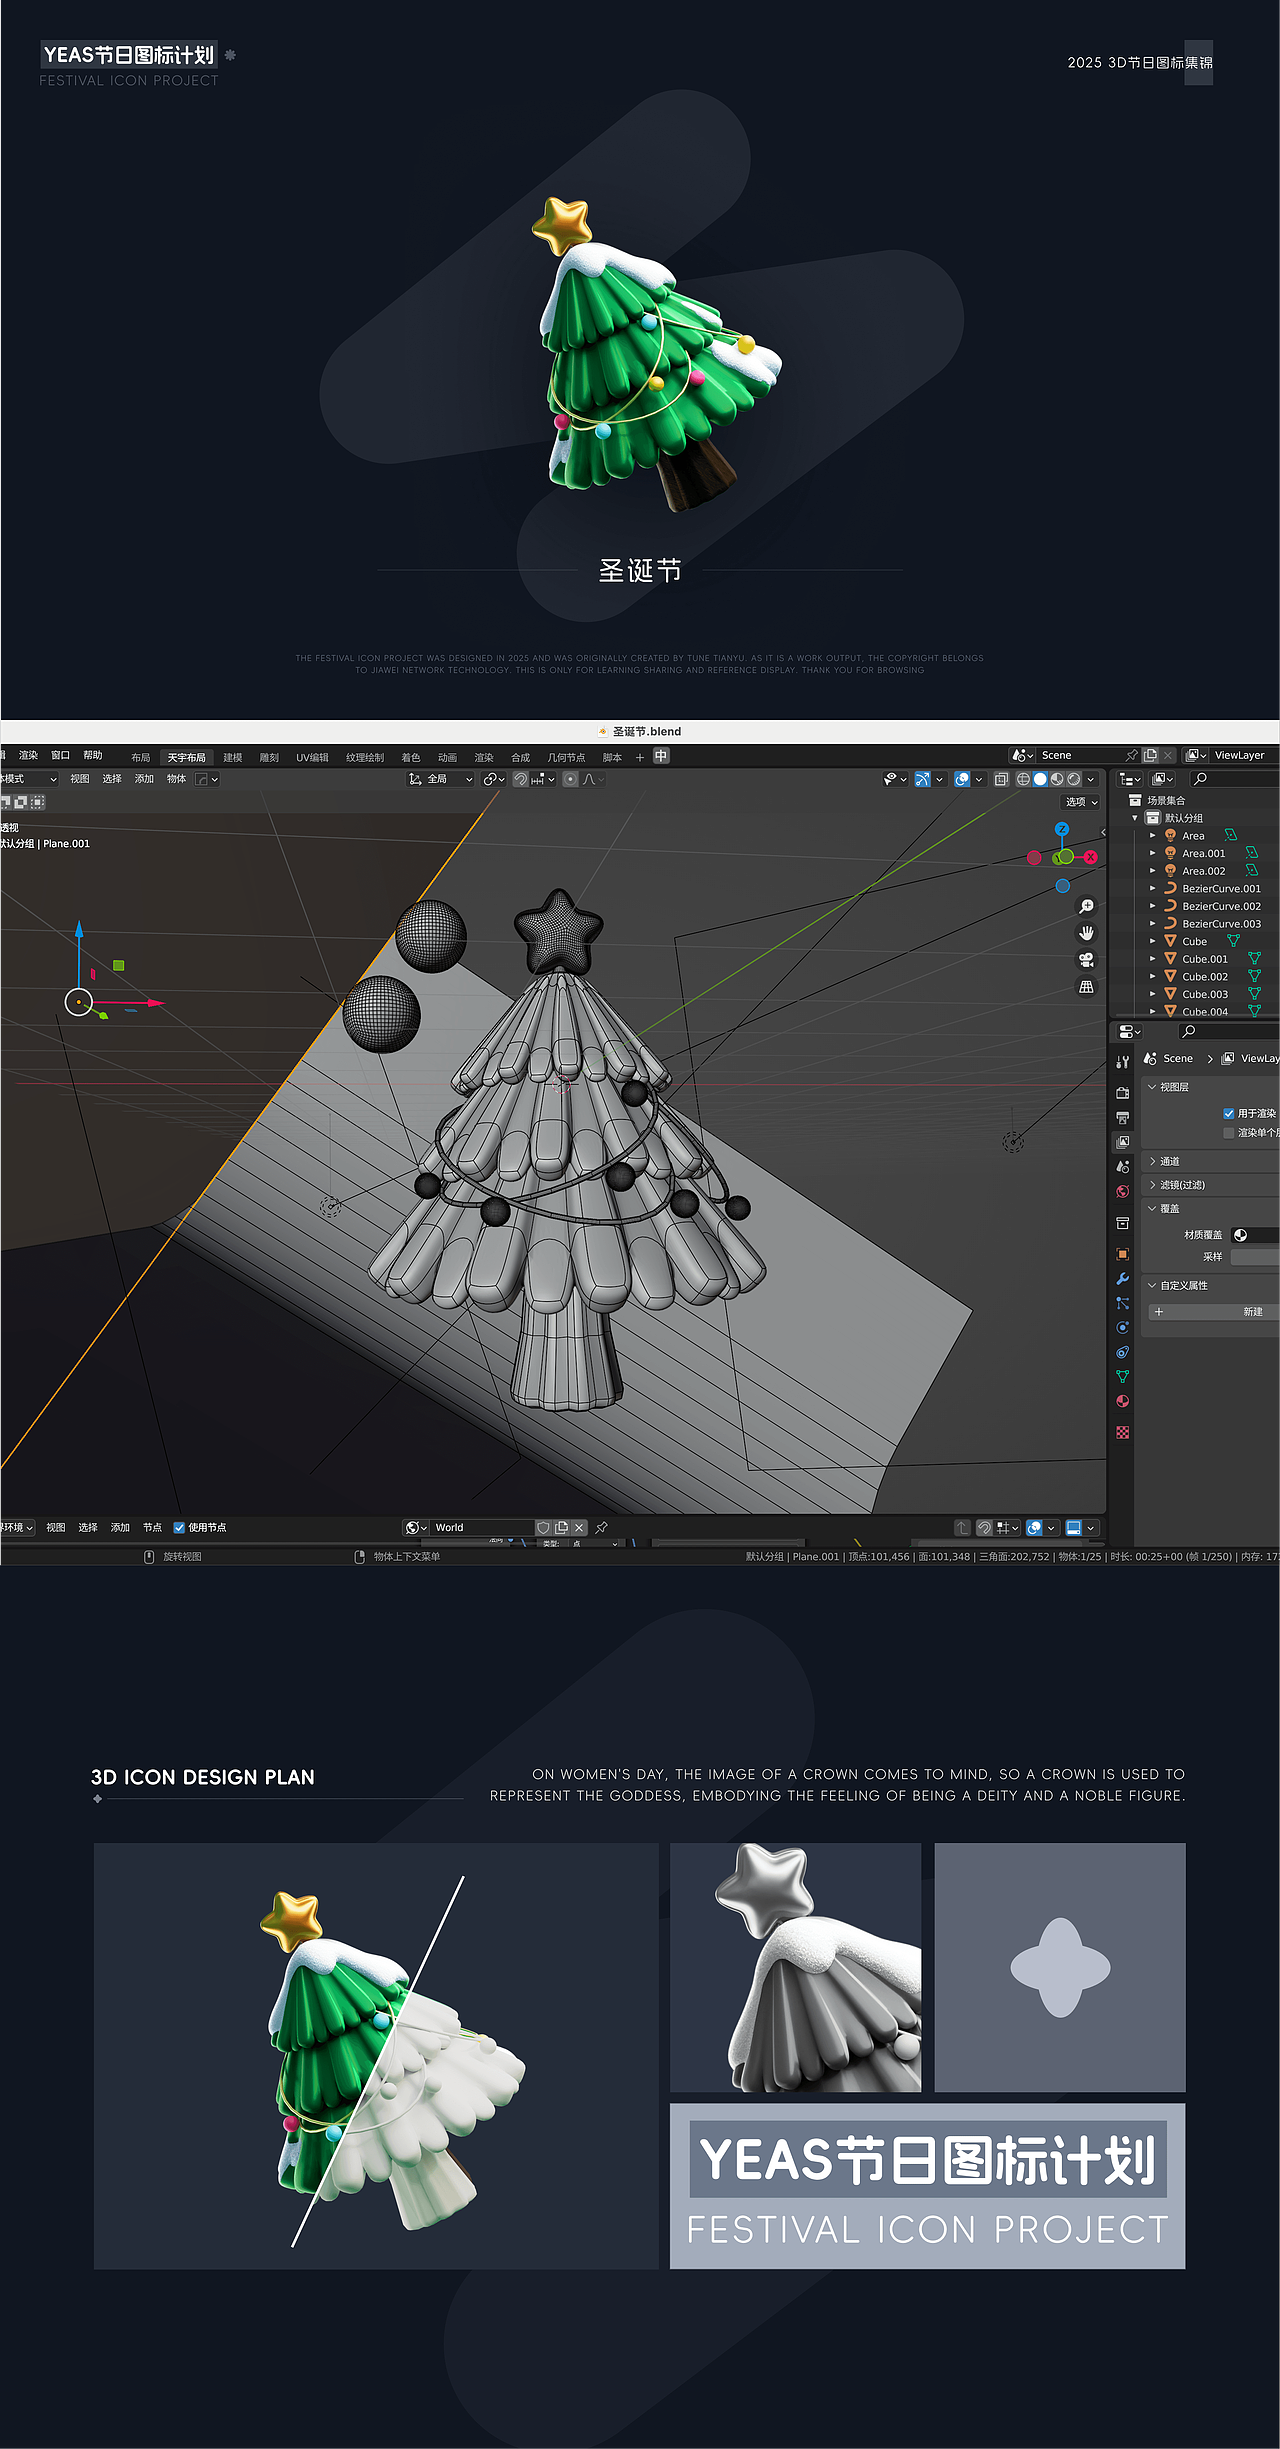Add a new workspace with plus button

640,757
